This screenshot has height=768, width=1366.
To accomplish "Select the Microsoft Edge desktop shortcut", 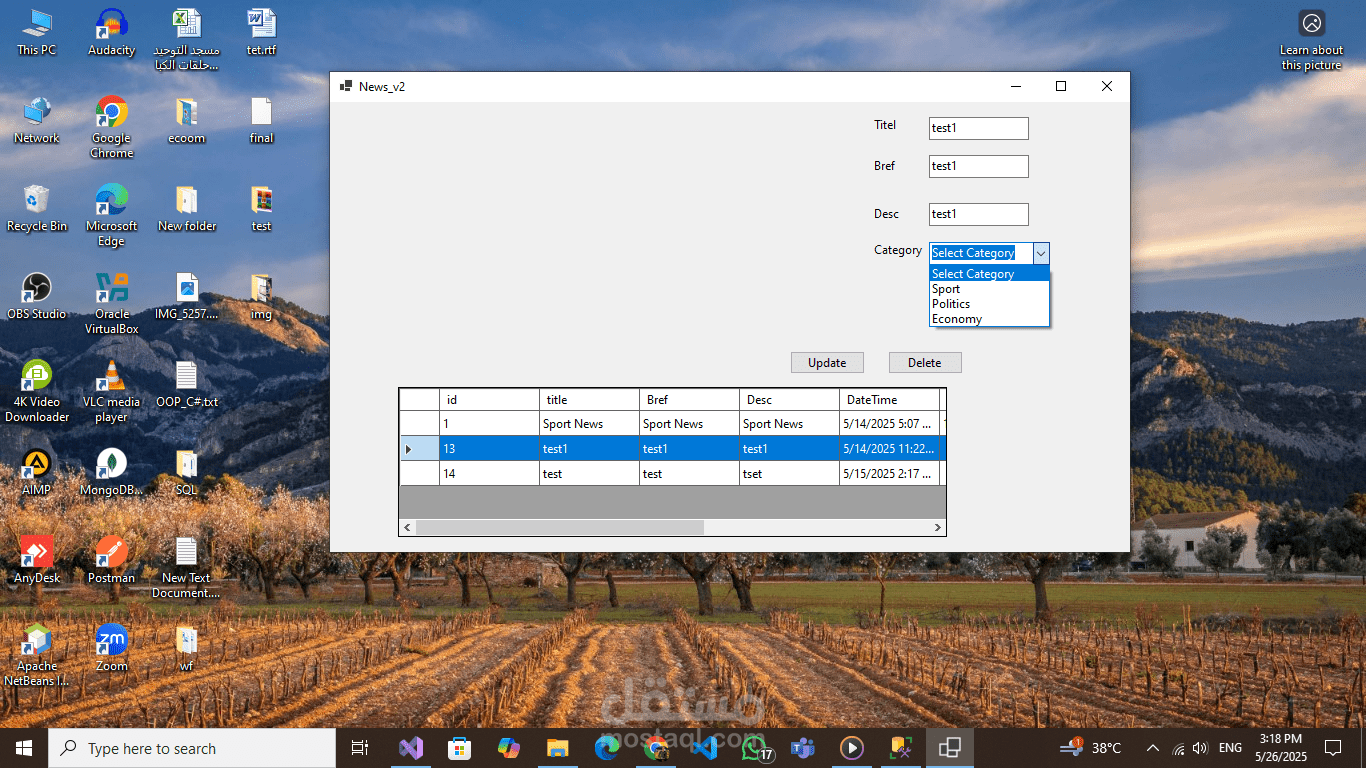I will 111,215.
